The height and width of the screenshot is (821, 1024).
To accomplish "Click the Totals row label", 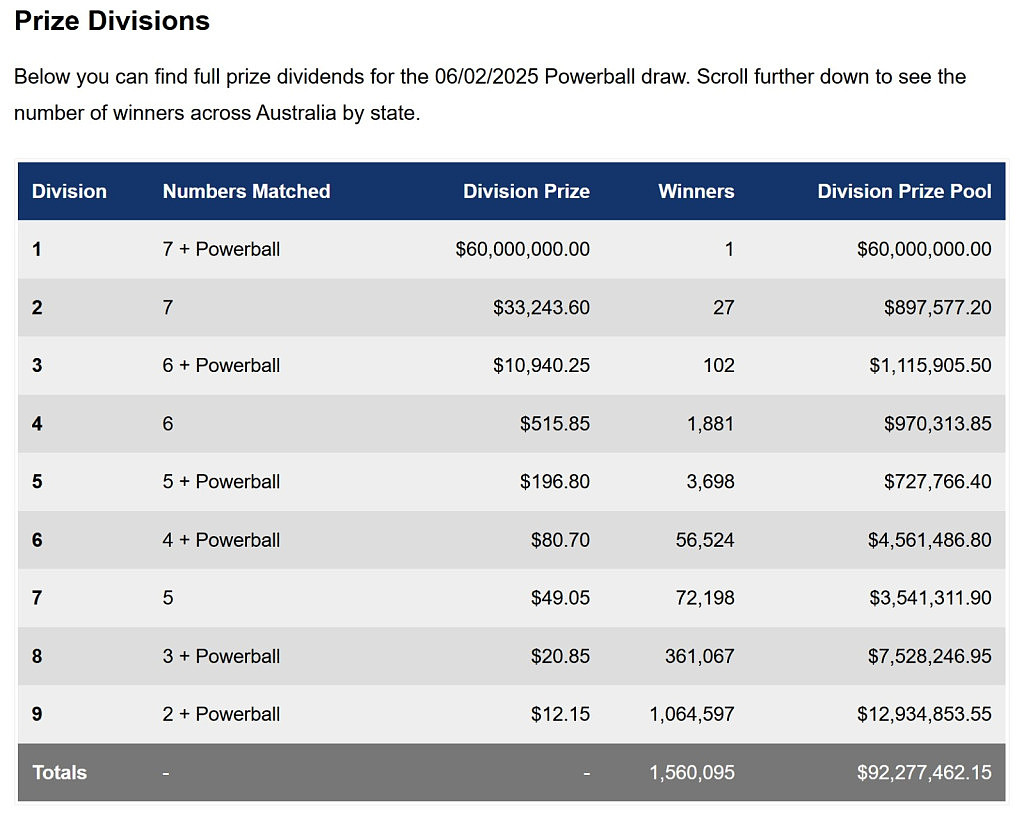I will (59, 772).
